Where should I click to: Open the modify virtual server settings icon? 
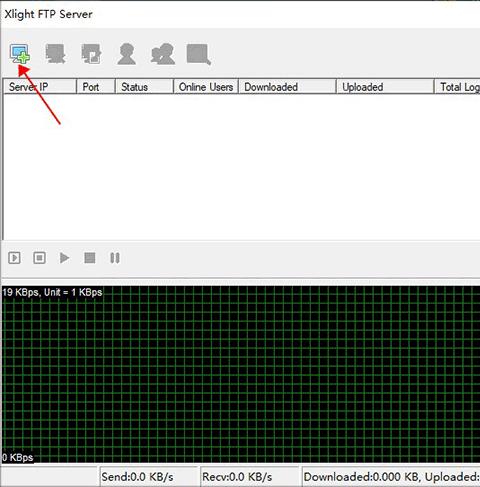(x=91, y=54)
